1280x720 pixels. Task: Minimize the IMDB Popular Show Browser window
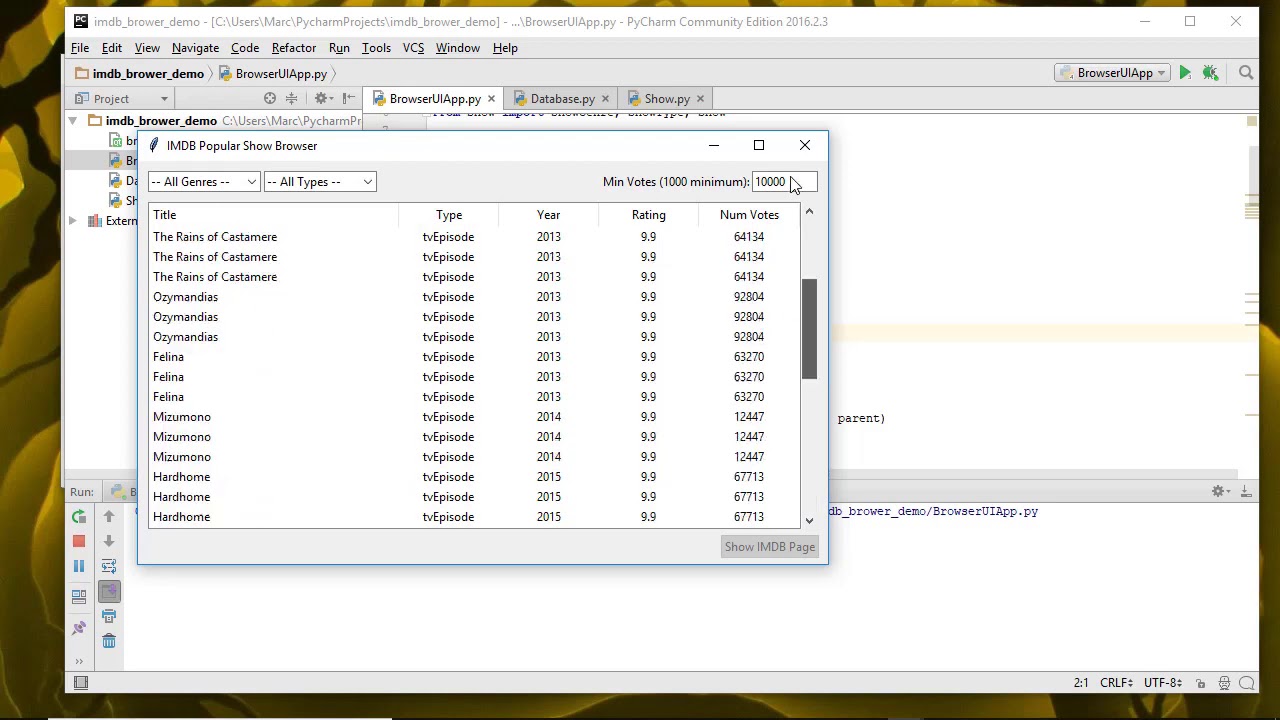tap(714, 146)
